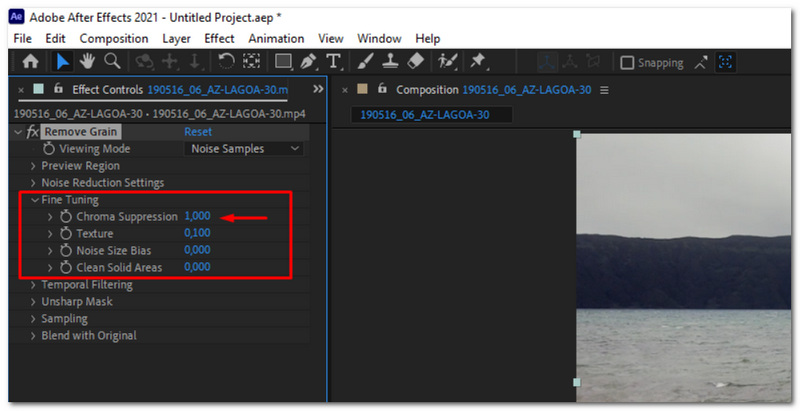The height and width of the screenshot is (411, 800).
Task: Toggle the Chroma Suppression stopwatch
Action: (66, 217)
